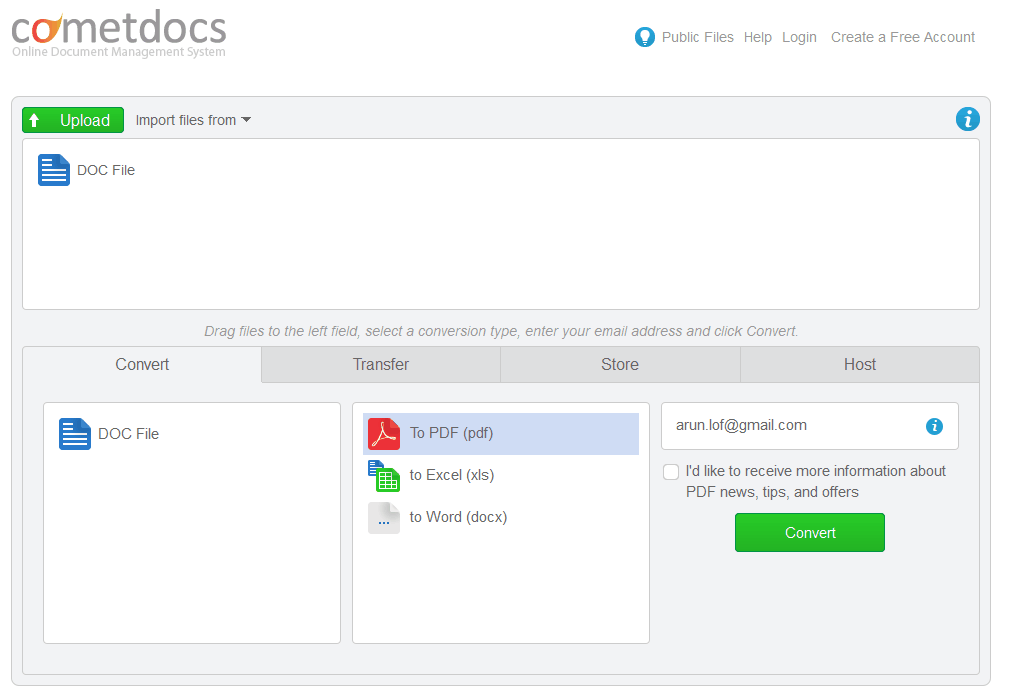Click the gray Word document icon

[384, 518]
